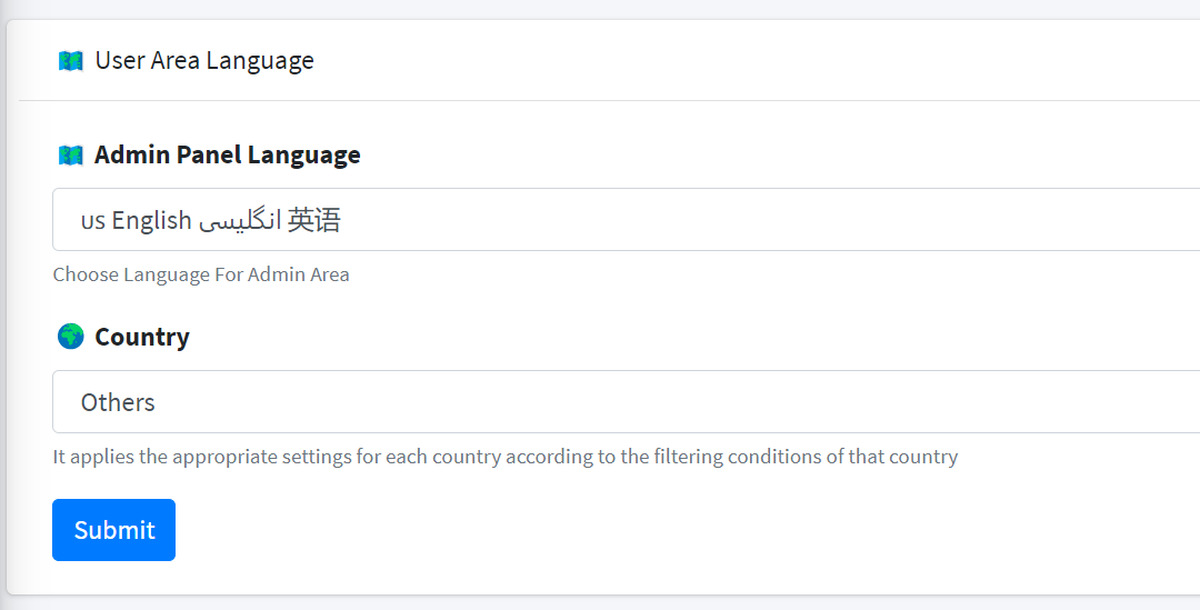Click the Chinese characters in the language selector
This screenshot has width=1200, height=610.
coord(314,220)
